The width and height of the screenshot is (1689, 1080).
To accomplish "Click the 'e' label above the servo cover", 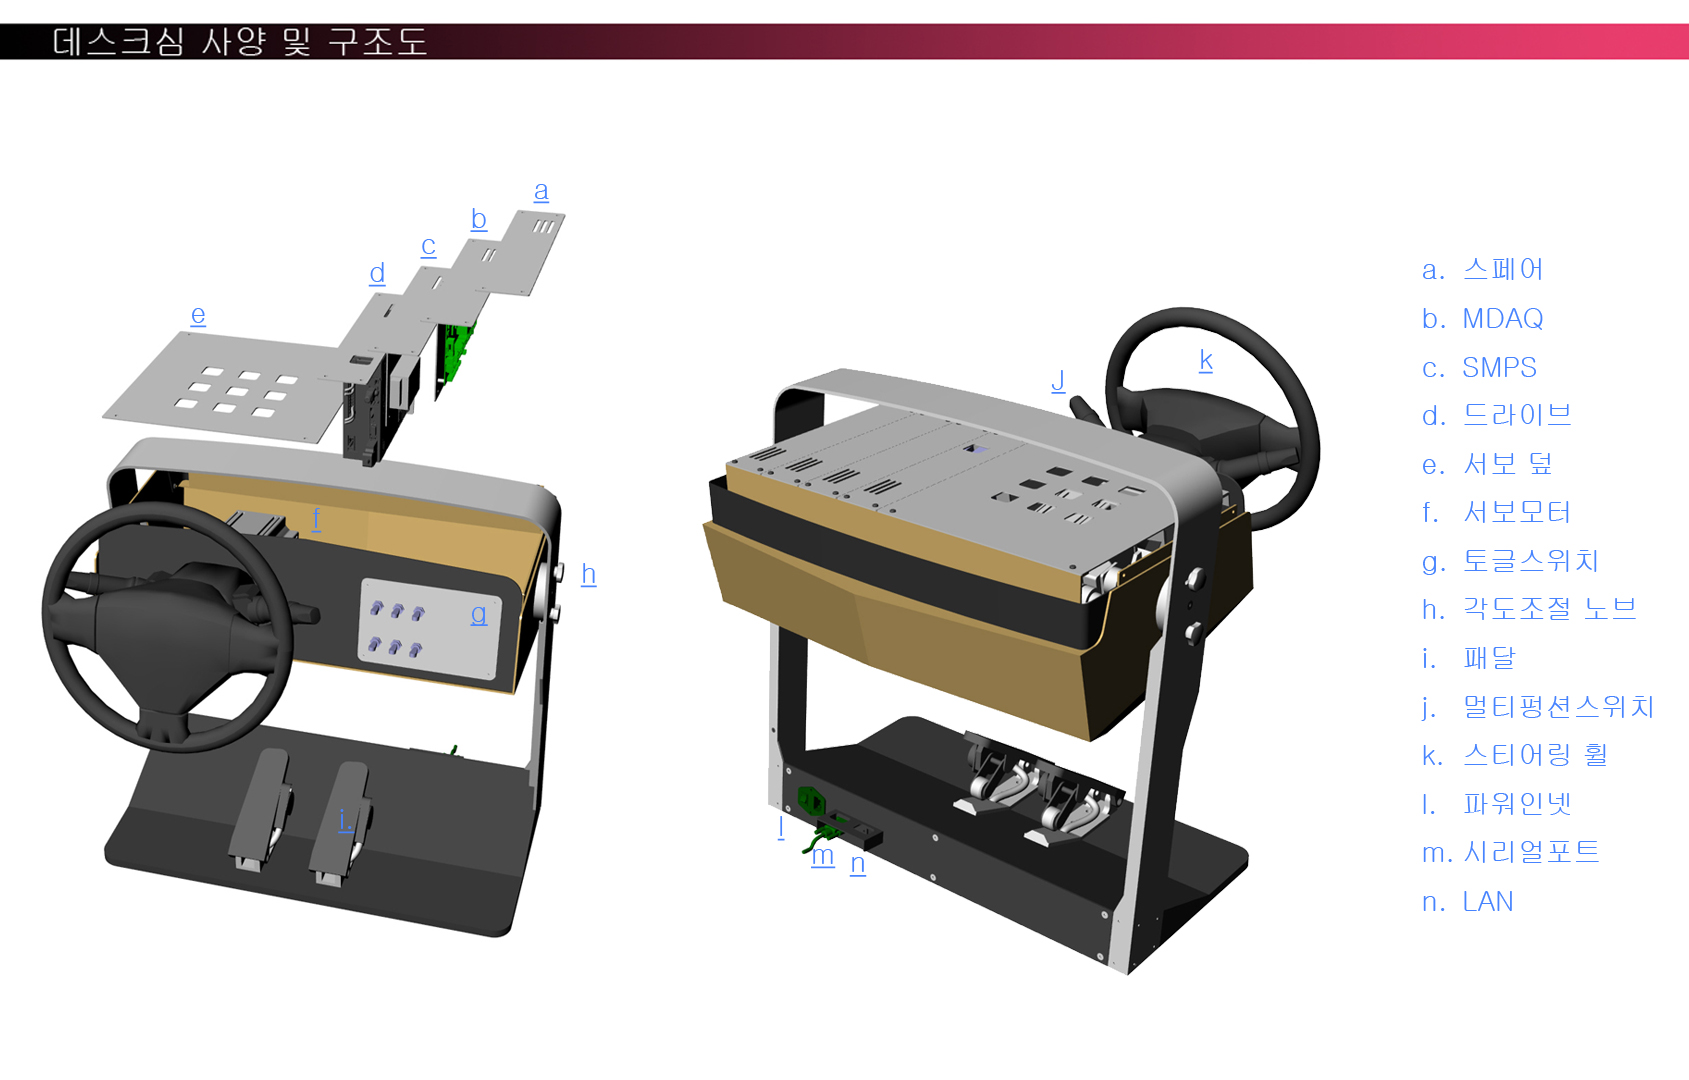I will point(198,315).
